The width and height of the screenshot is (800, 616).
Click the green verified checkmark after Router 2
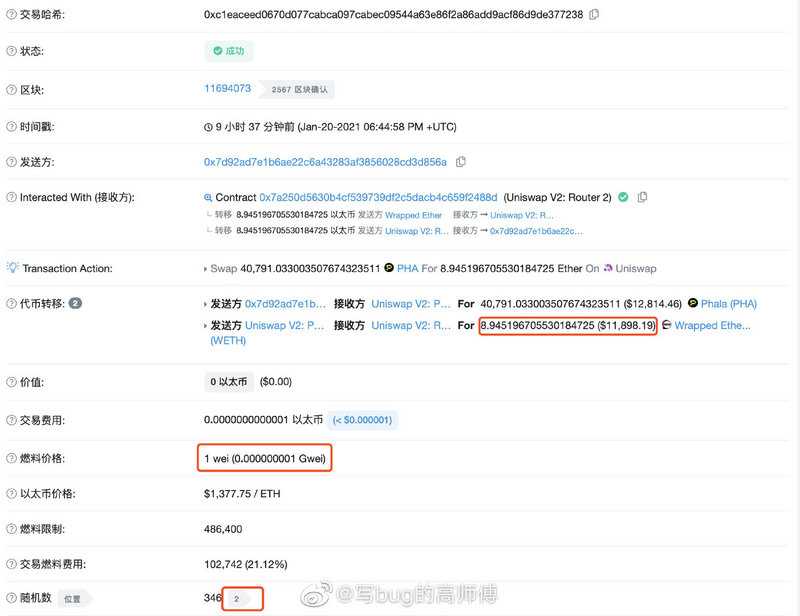[623, 197]
